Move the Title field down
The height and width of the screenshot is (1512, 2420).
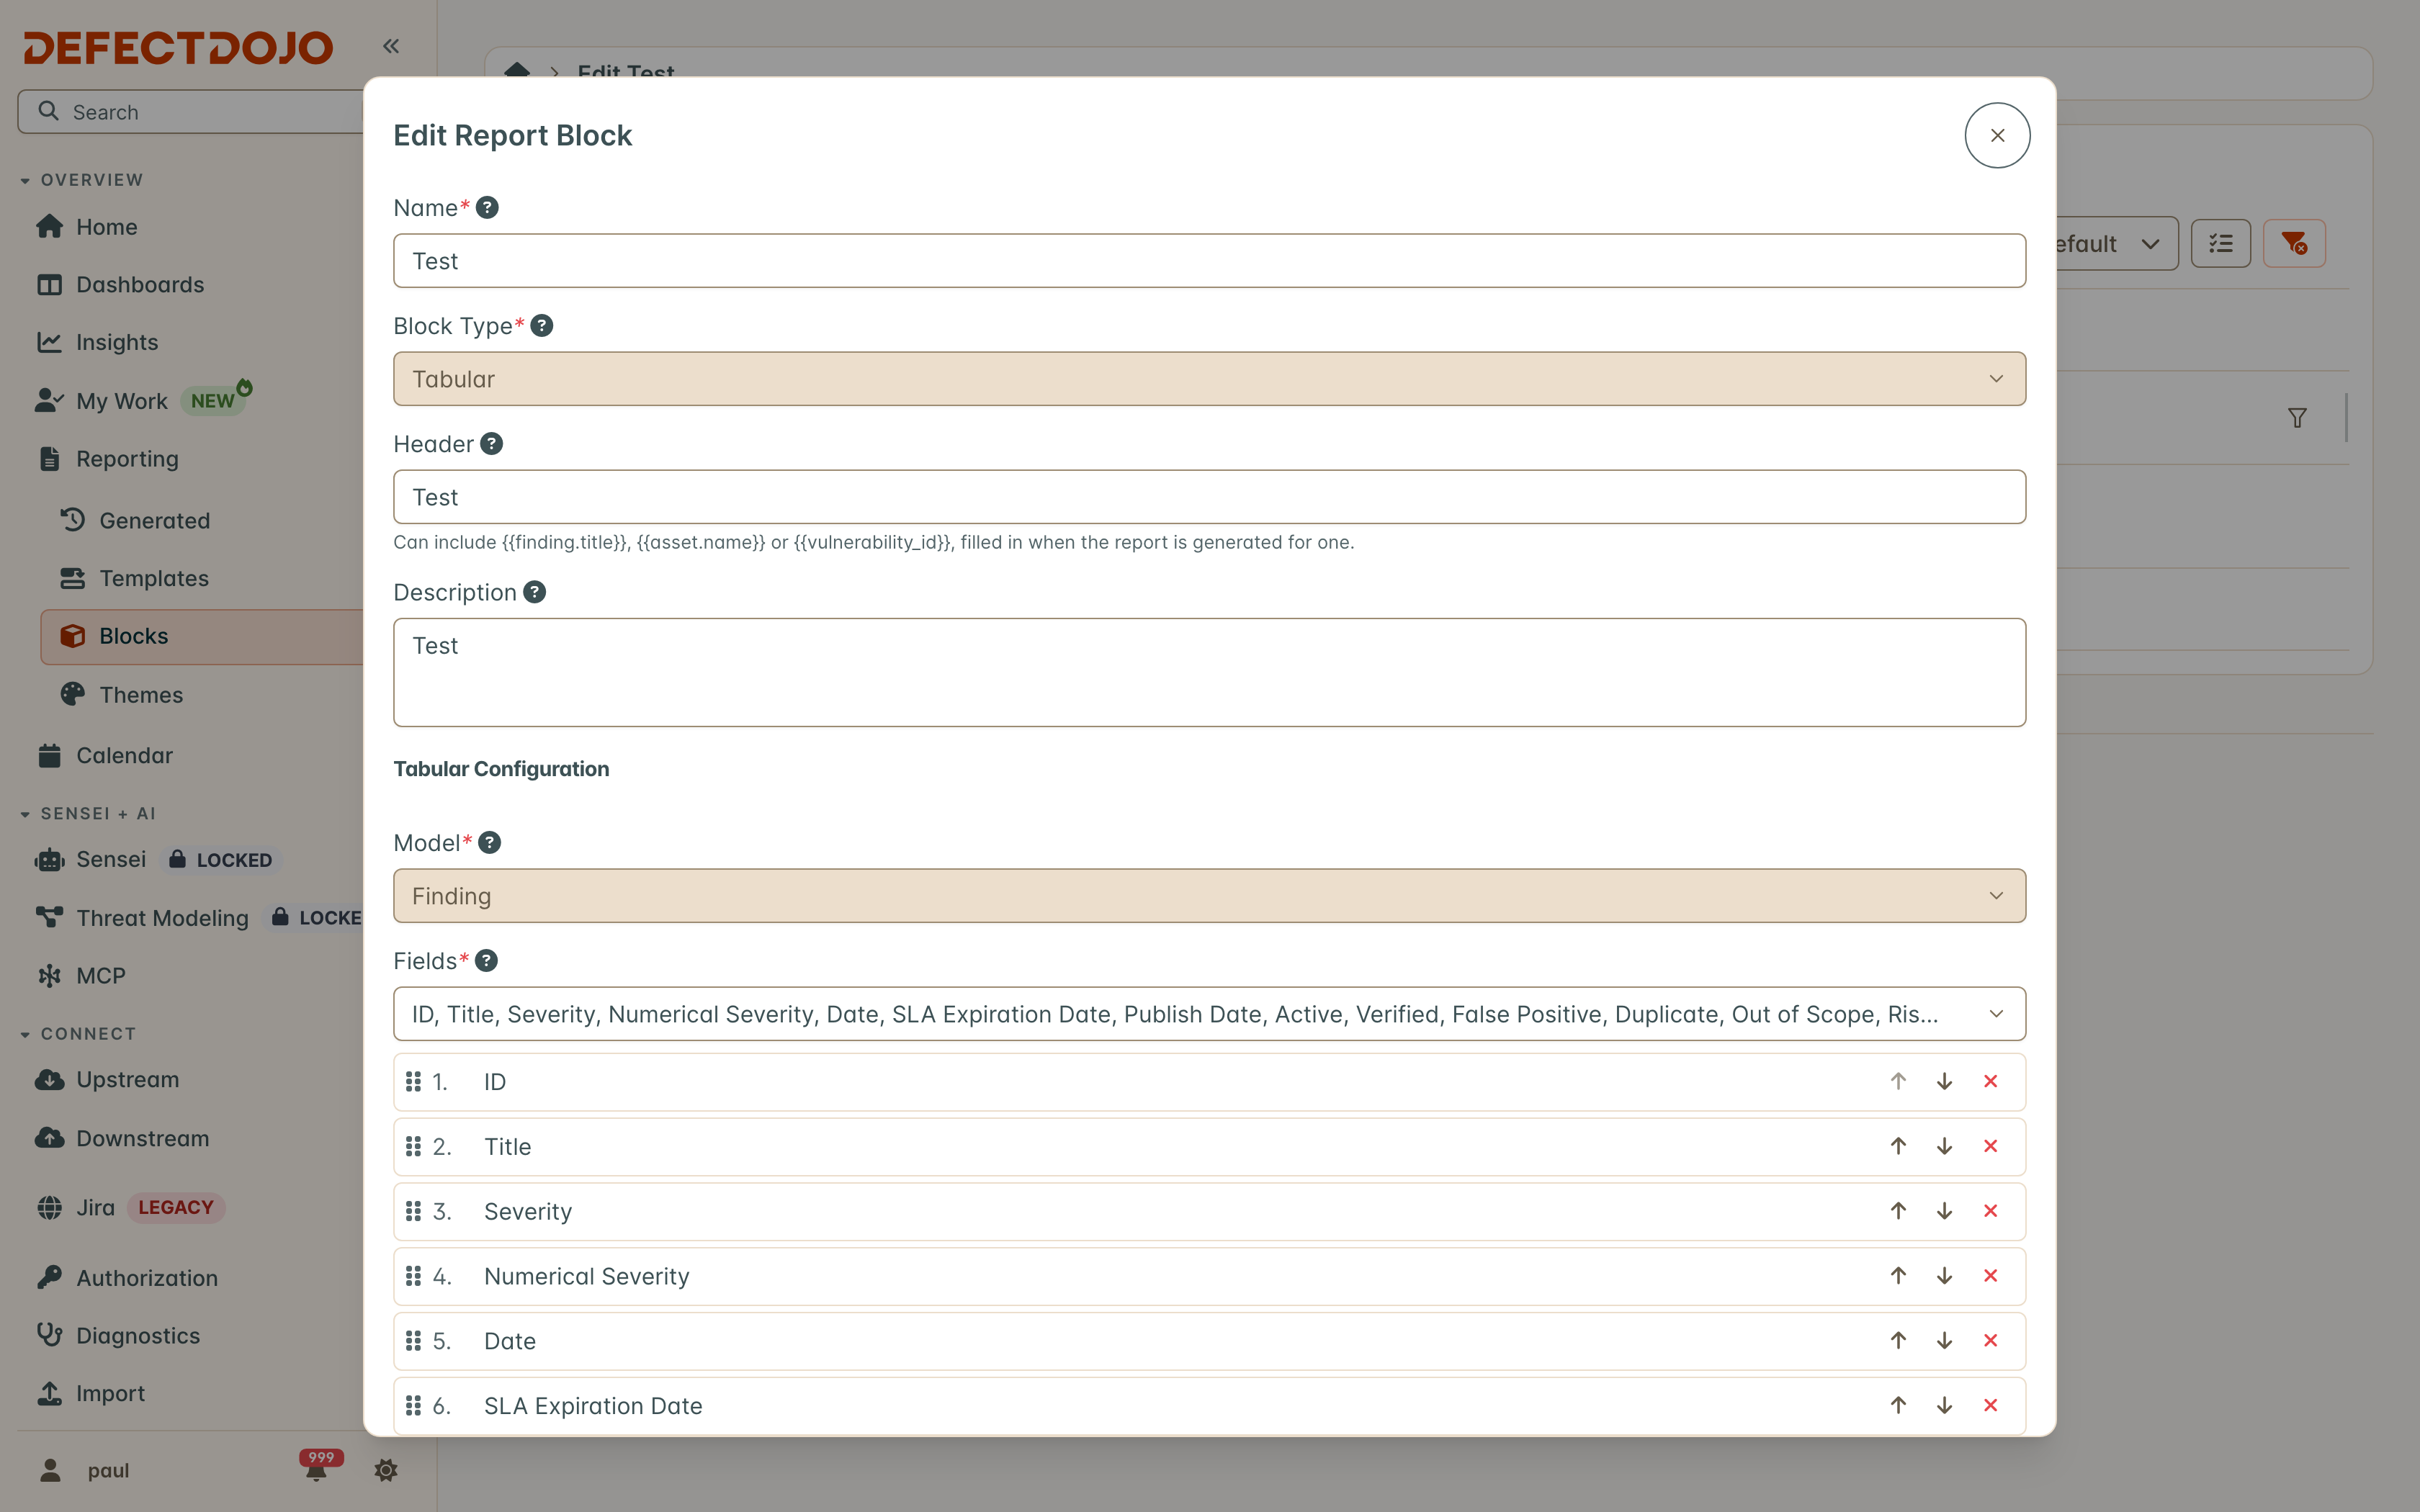pyautogui.click(x=1944, y=1146)
